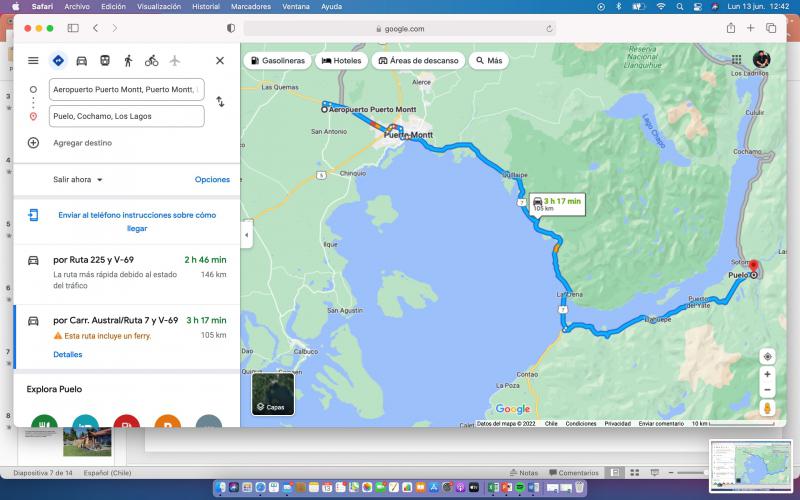Toggle the Hoteles filter chip
This screenshot has width=800, height=500.
click(x=341, y=61)
